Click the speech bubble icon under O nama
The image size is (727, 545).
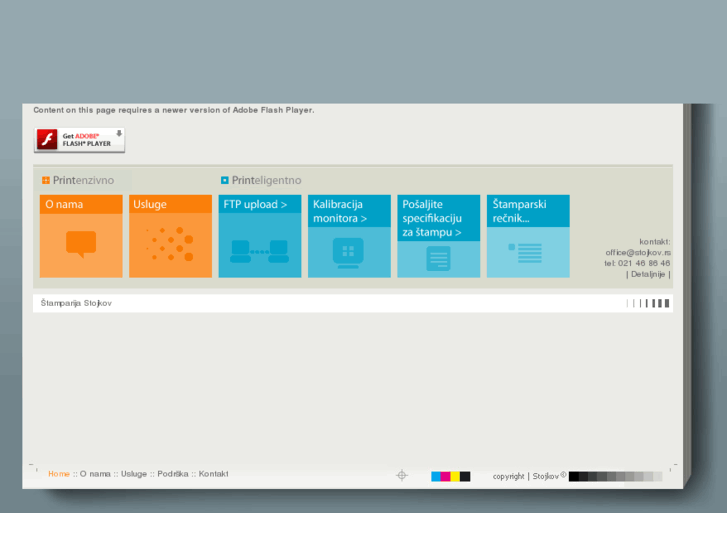point(81,244)
